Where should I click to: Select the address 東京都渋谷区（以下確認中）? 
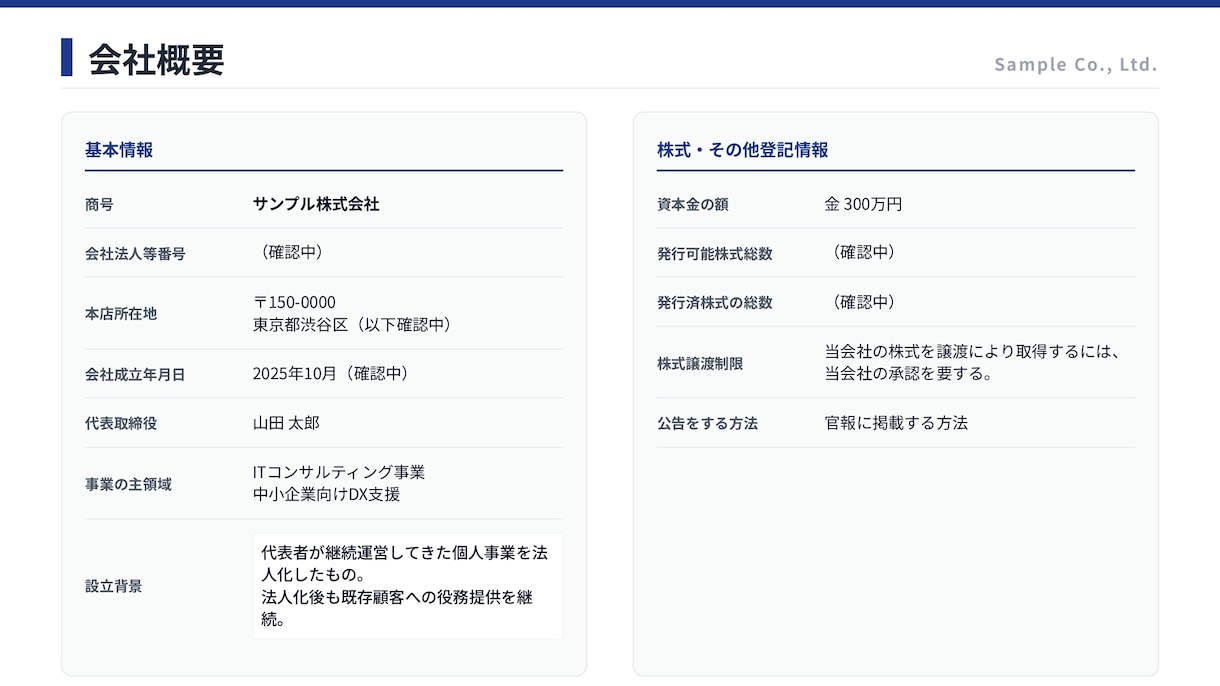point(352,325)
